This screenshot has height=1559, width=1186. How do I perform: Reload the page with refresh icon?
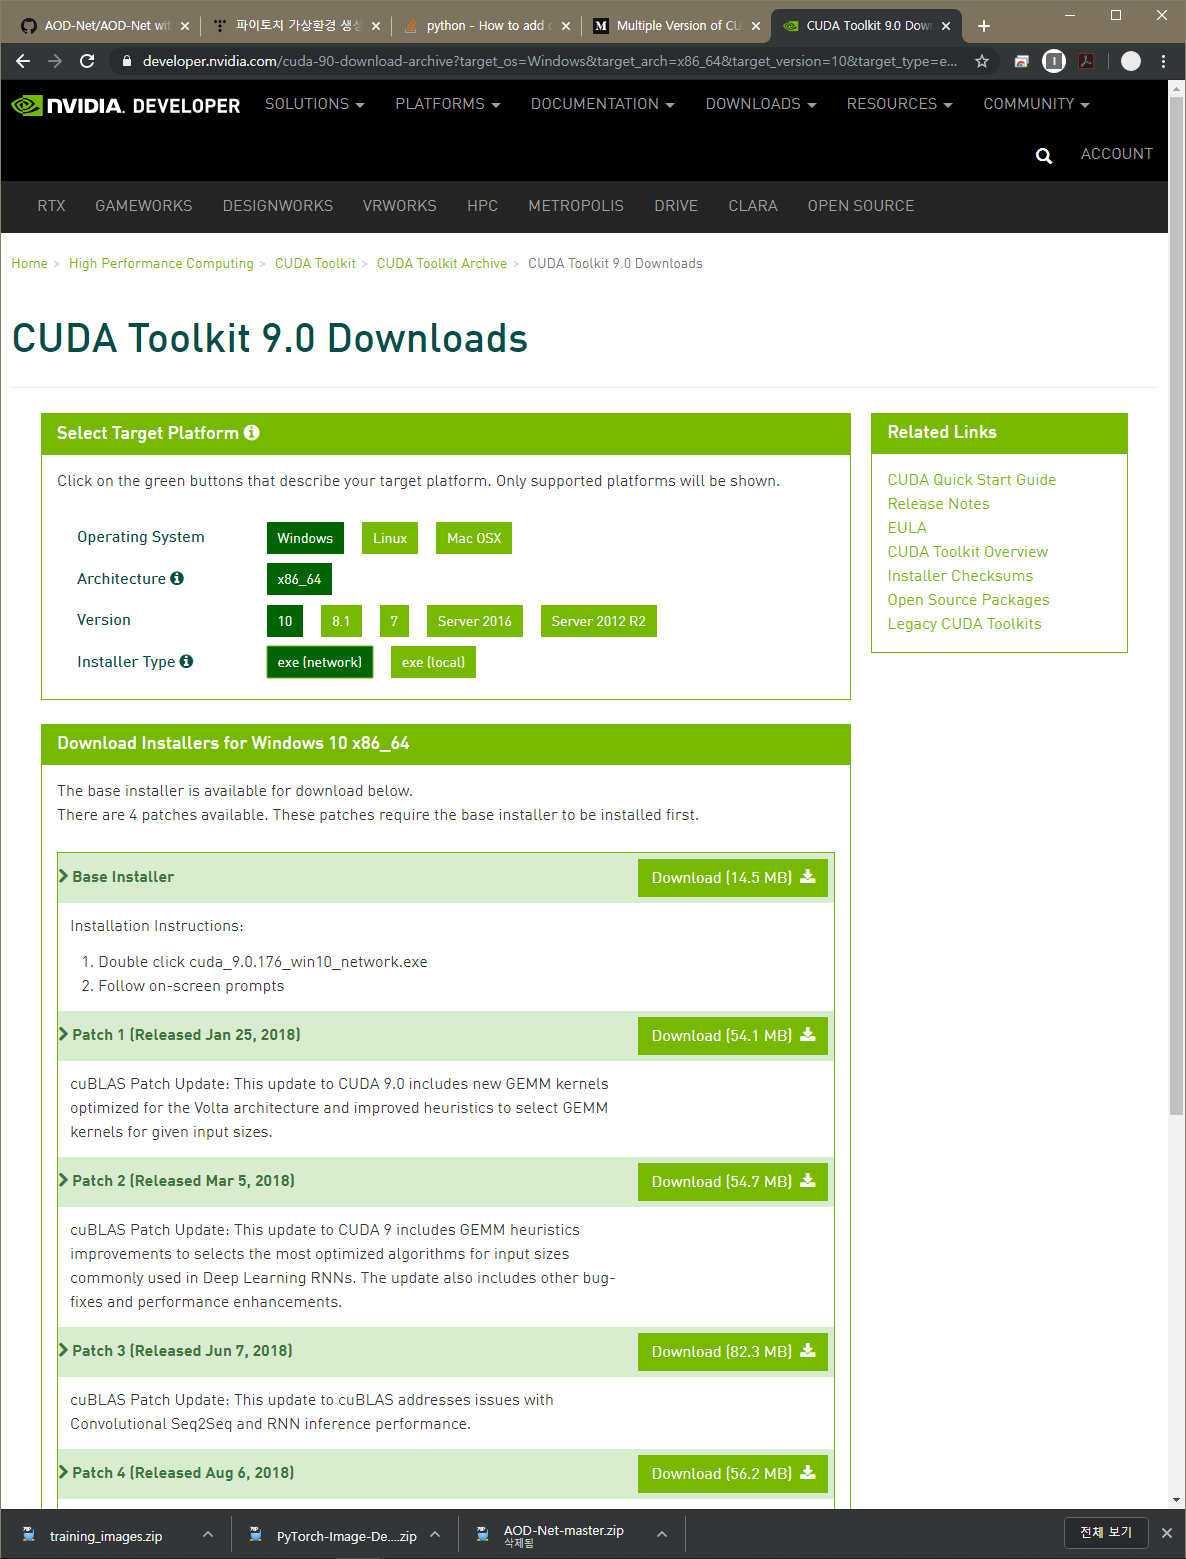(x=87, y=61)
